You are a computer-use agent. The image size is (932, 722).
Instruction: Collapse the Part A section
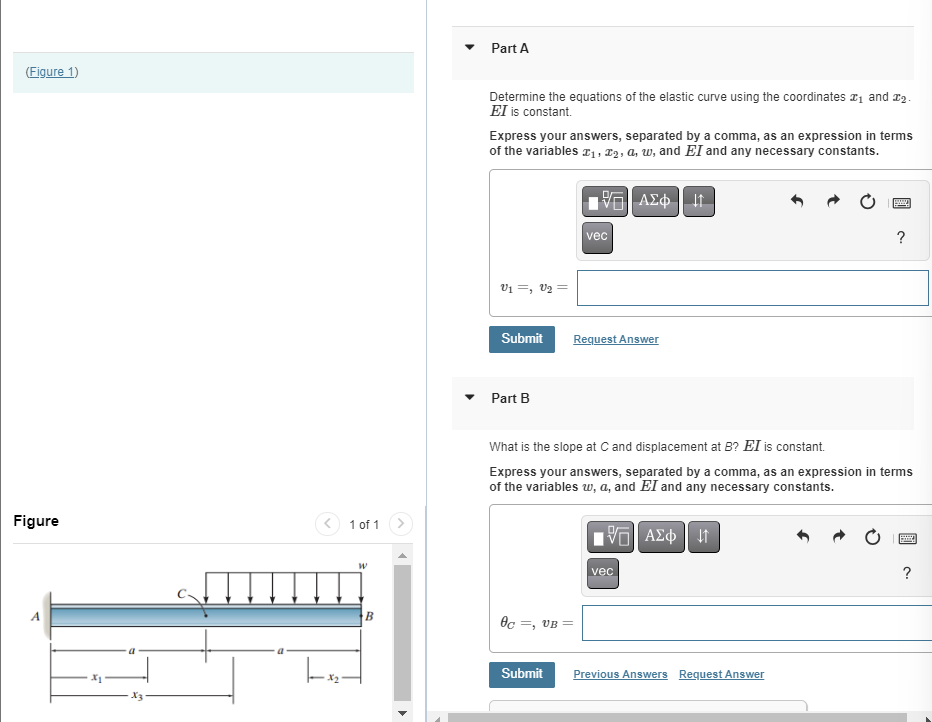tap(470, 48)
